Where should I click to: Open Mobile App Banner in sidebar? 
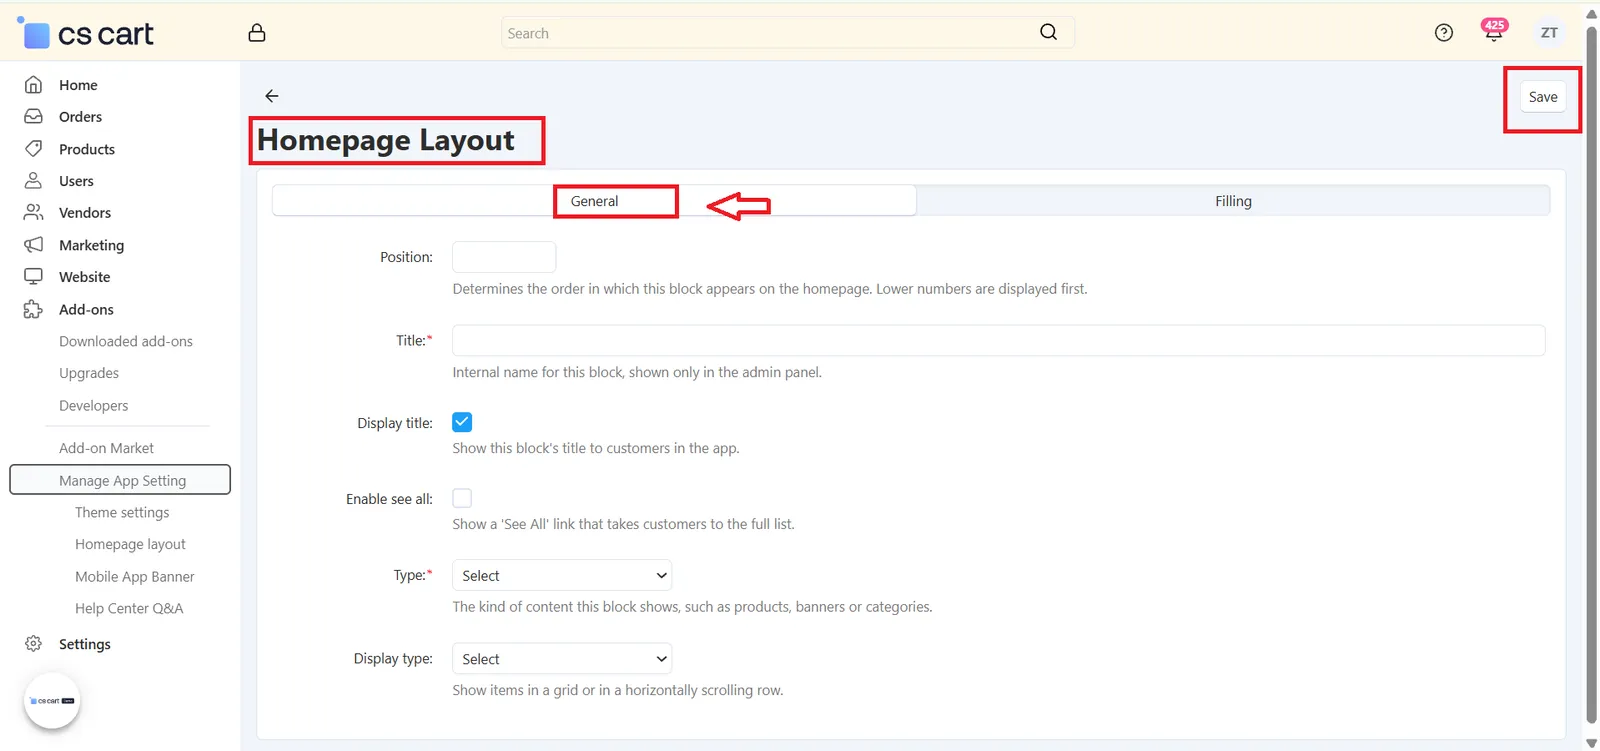point(135,577)
